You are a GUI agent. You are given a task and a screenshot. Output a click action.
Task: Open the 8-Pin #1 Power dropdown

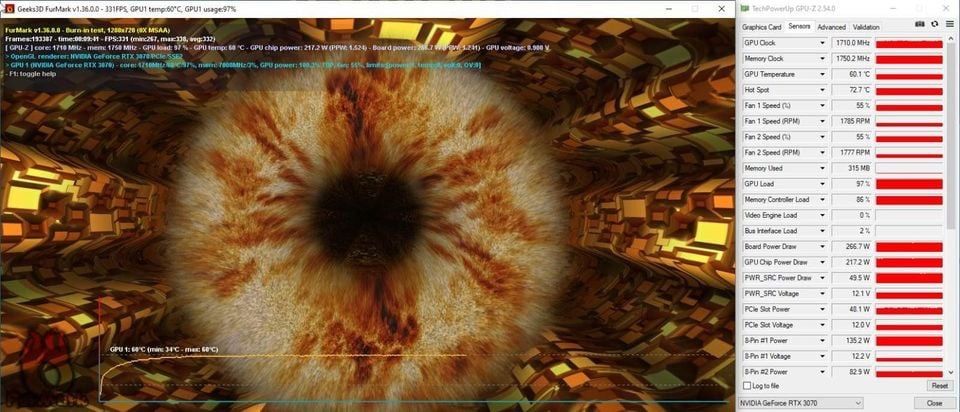(822, 340)
